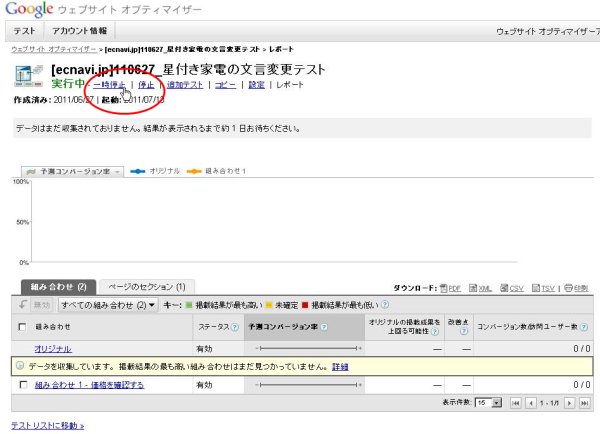Screen dimensions: 600x434
Task: Go to next page of results
Action: 570,402
